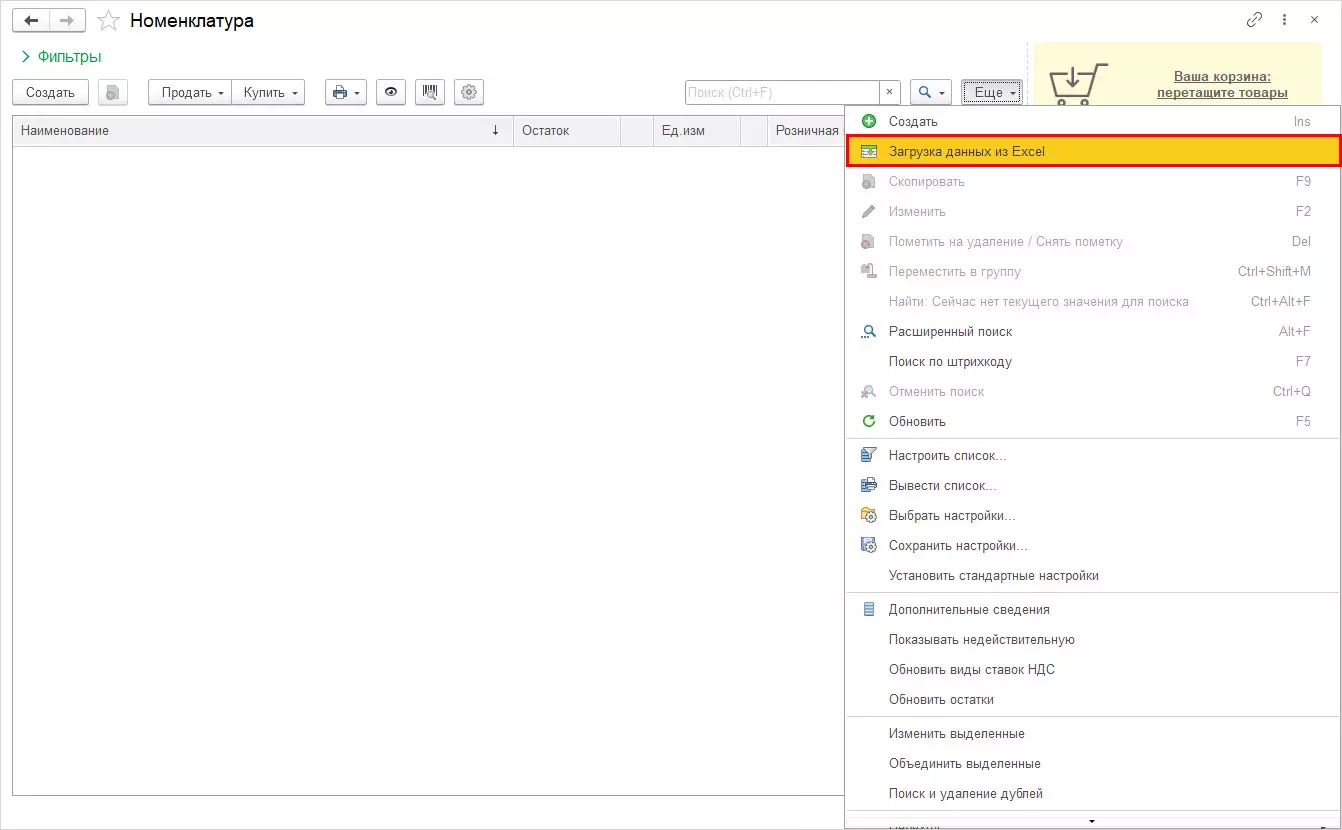Sort by Наименование column header

pyautogui.click(x=65, y=130)
